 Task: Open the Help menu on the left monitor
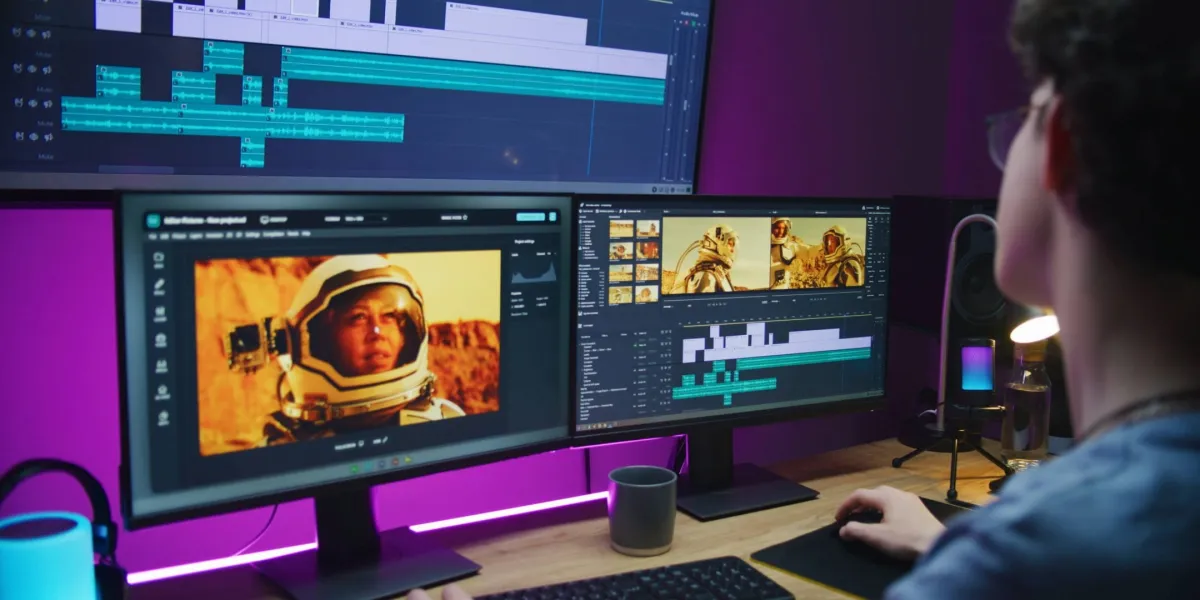(306, 234)
